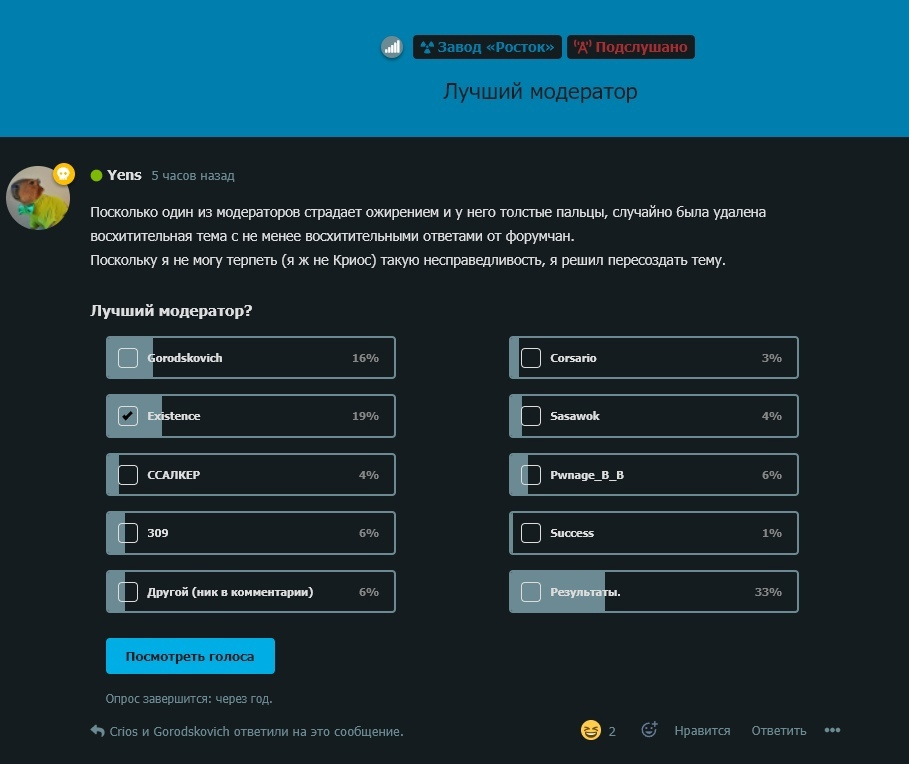This screenshot has height=764, width=909.
Task: Click the laughing emoji reaction
Action: coord(591,730)
